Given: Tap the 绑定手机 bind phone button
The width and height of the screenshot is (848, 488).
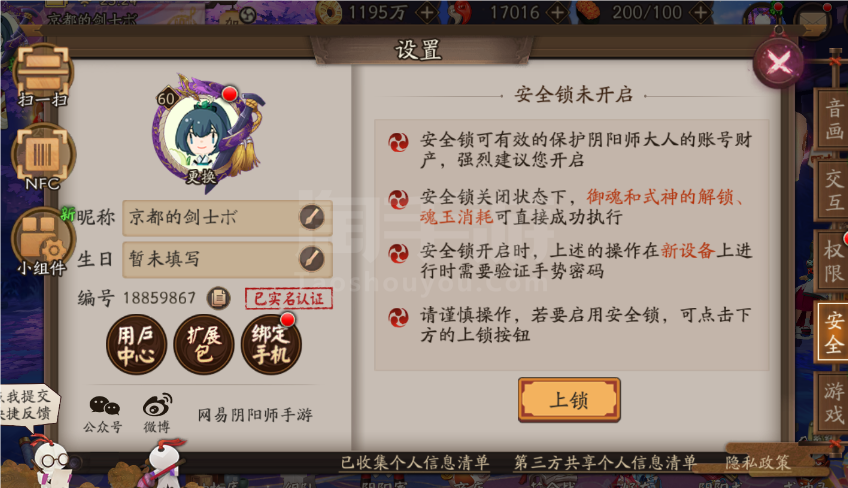Looking at the screenshot, I should point(271,345).
